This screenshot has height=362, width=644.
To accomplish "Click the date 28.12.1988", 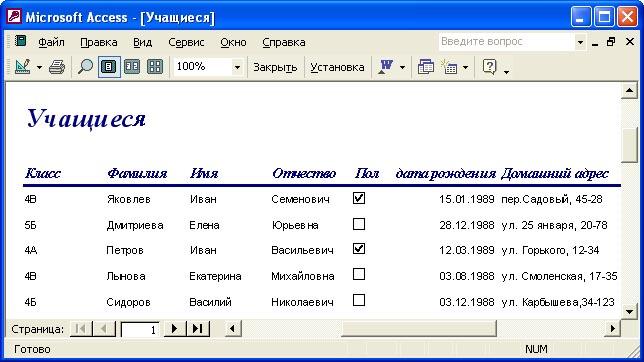I will [467, 225].
